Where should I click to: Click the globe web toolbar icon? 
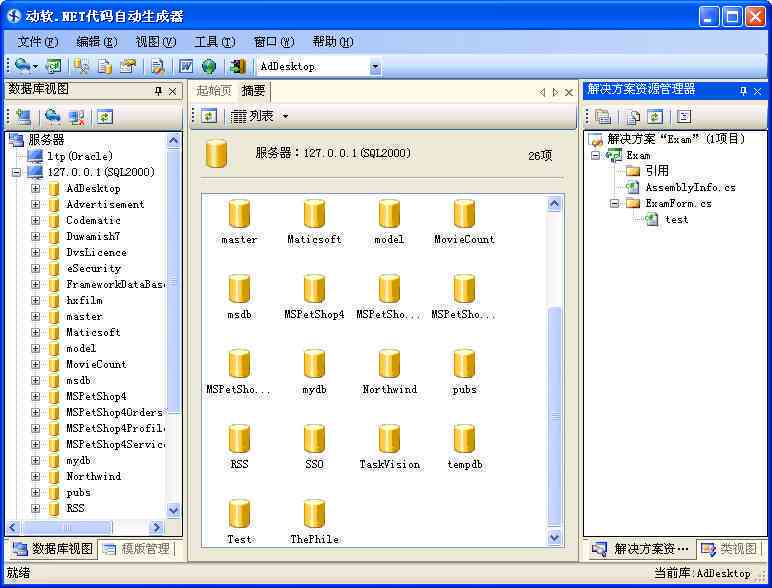click(209, 66)
